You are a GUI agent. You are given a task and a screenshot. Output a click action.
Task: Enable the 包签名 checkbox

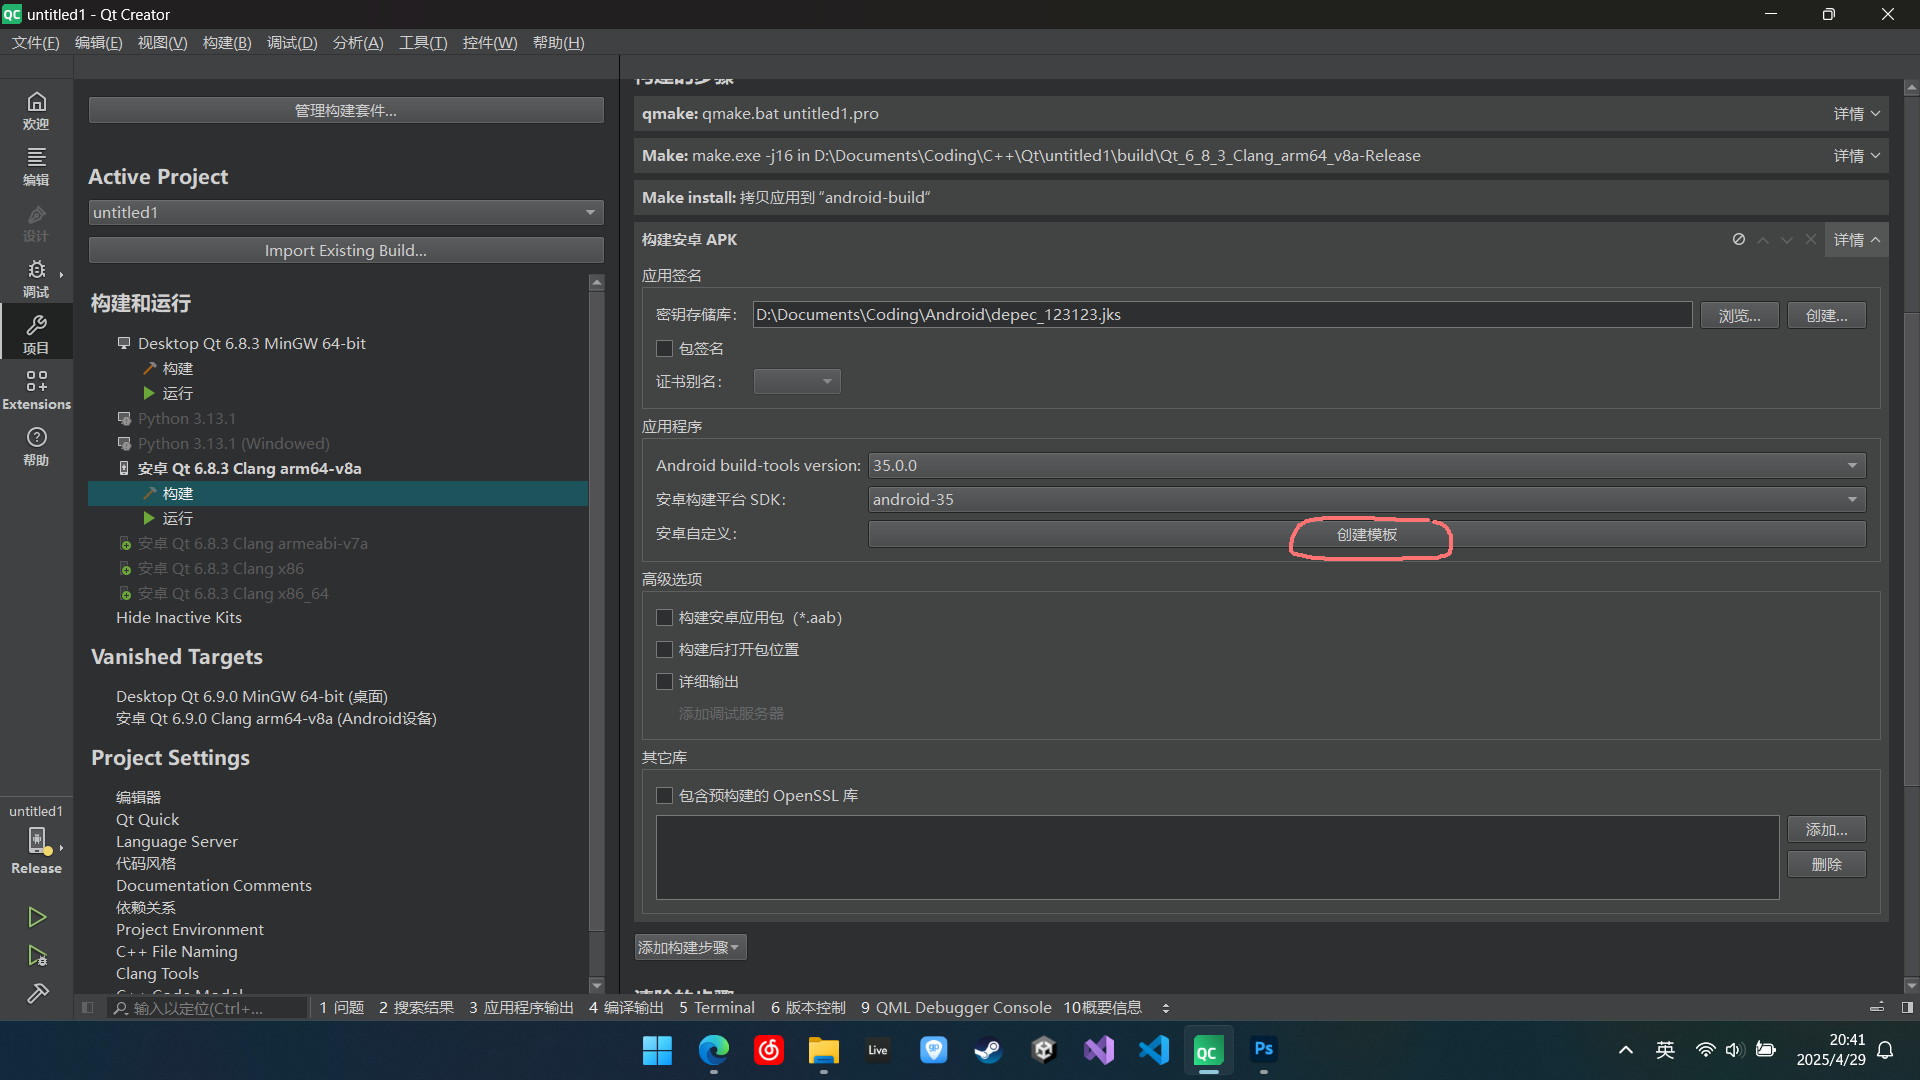click(664, 348)
